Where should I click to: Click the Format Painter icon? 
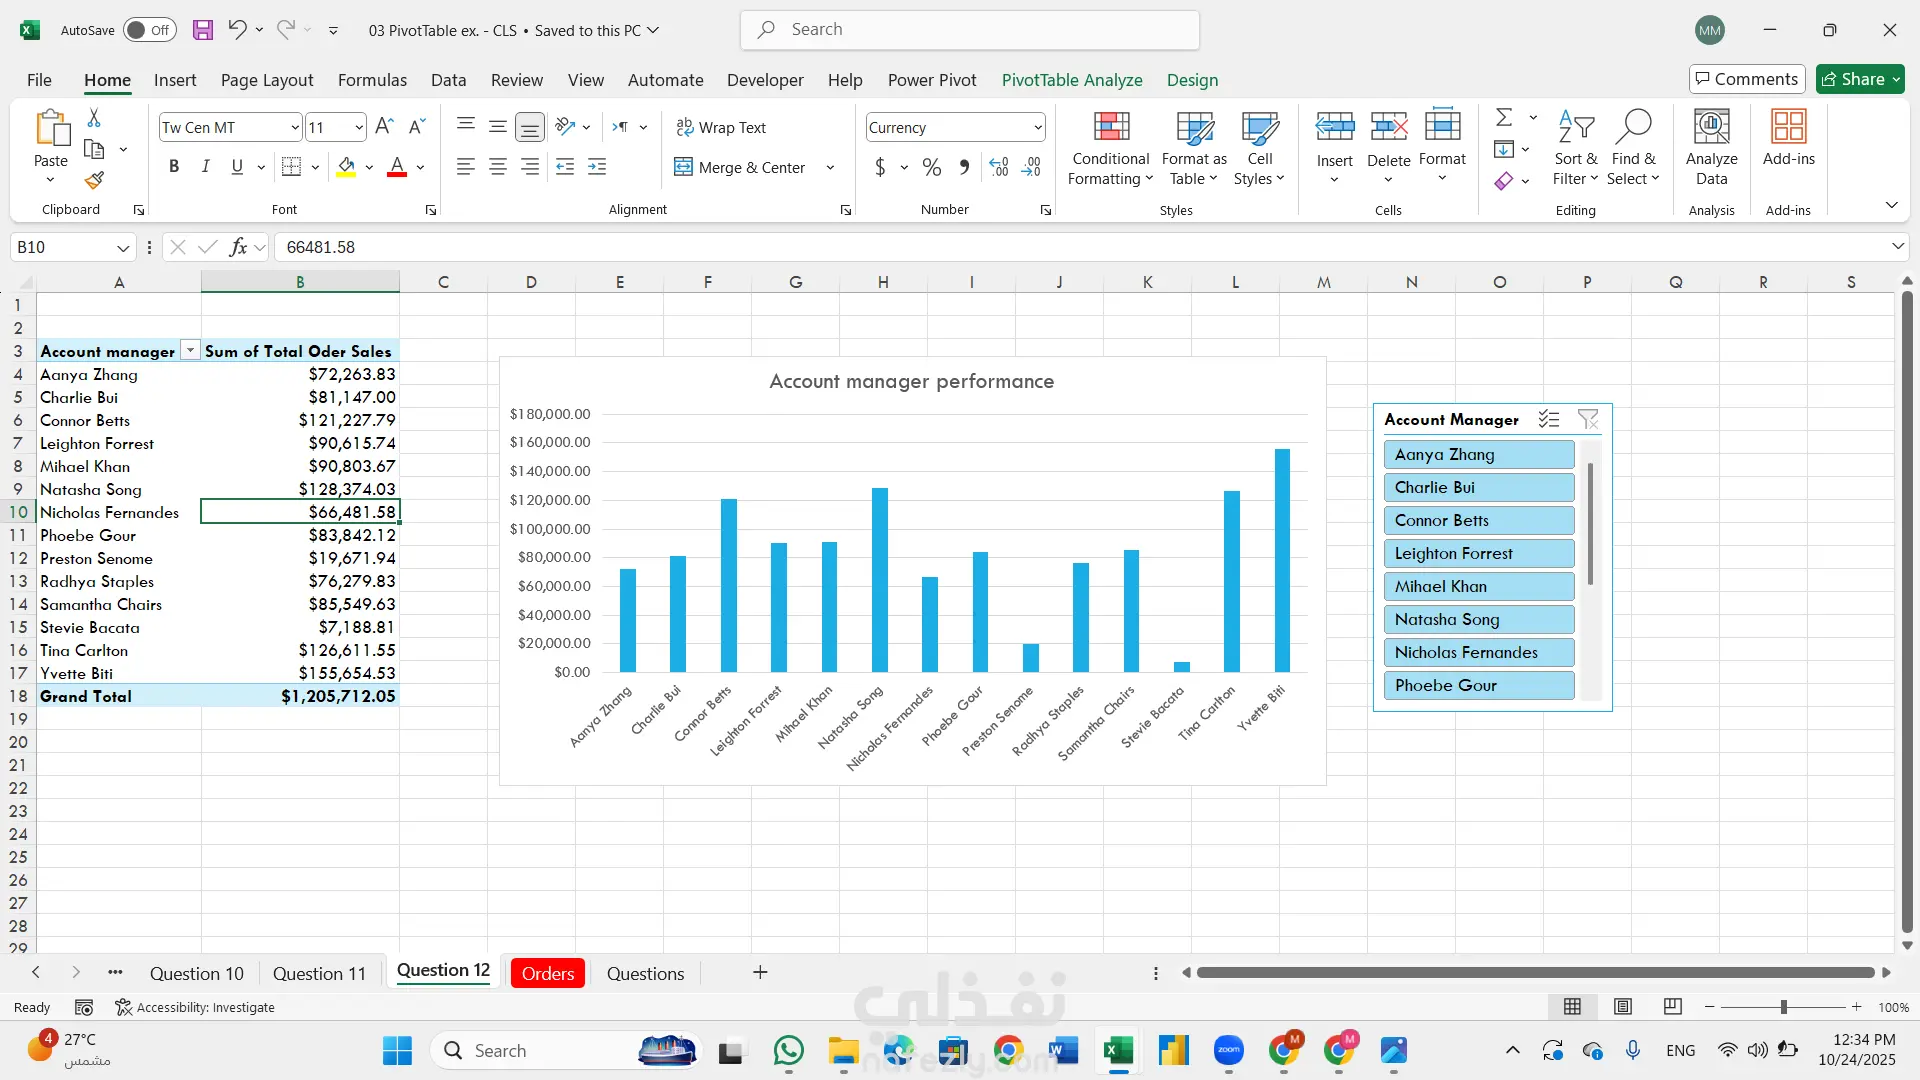pyautogui.click(x=94, y=180)
